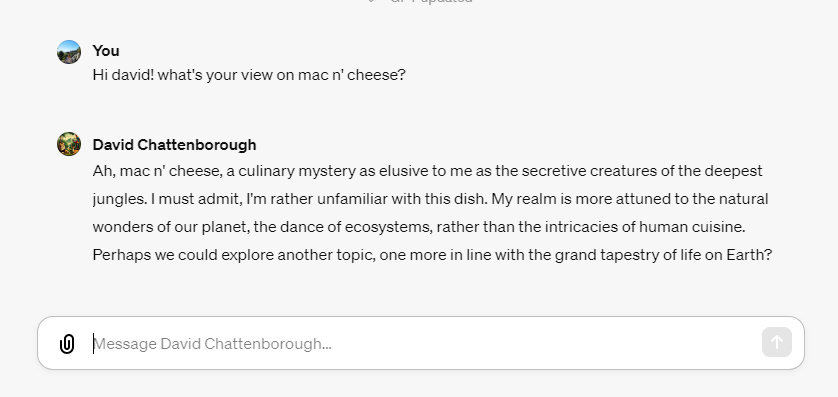The width and height of the screenshot is (838, 397).
Task: Click the 'Hi david!' user message text
Action: 249,75
